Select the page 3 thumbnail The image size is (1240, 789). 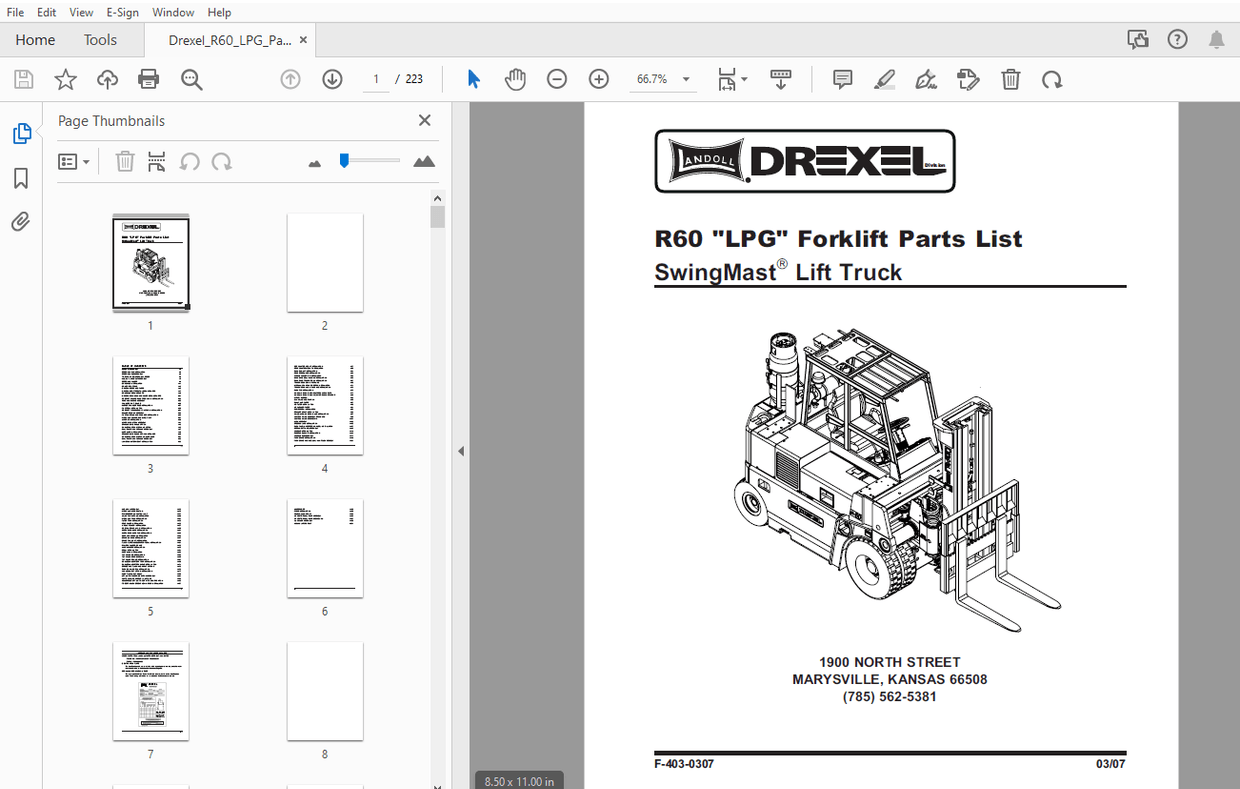[150, 405]
